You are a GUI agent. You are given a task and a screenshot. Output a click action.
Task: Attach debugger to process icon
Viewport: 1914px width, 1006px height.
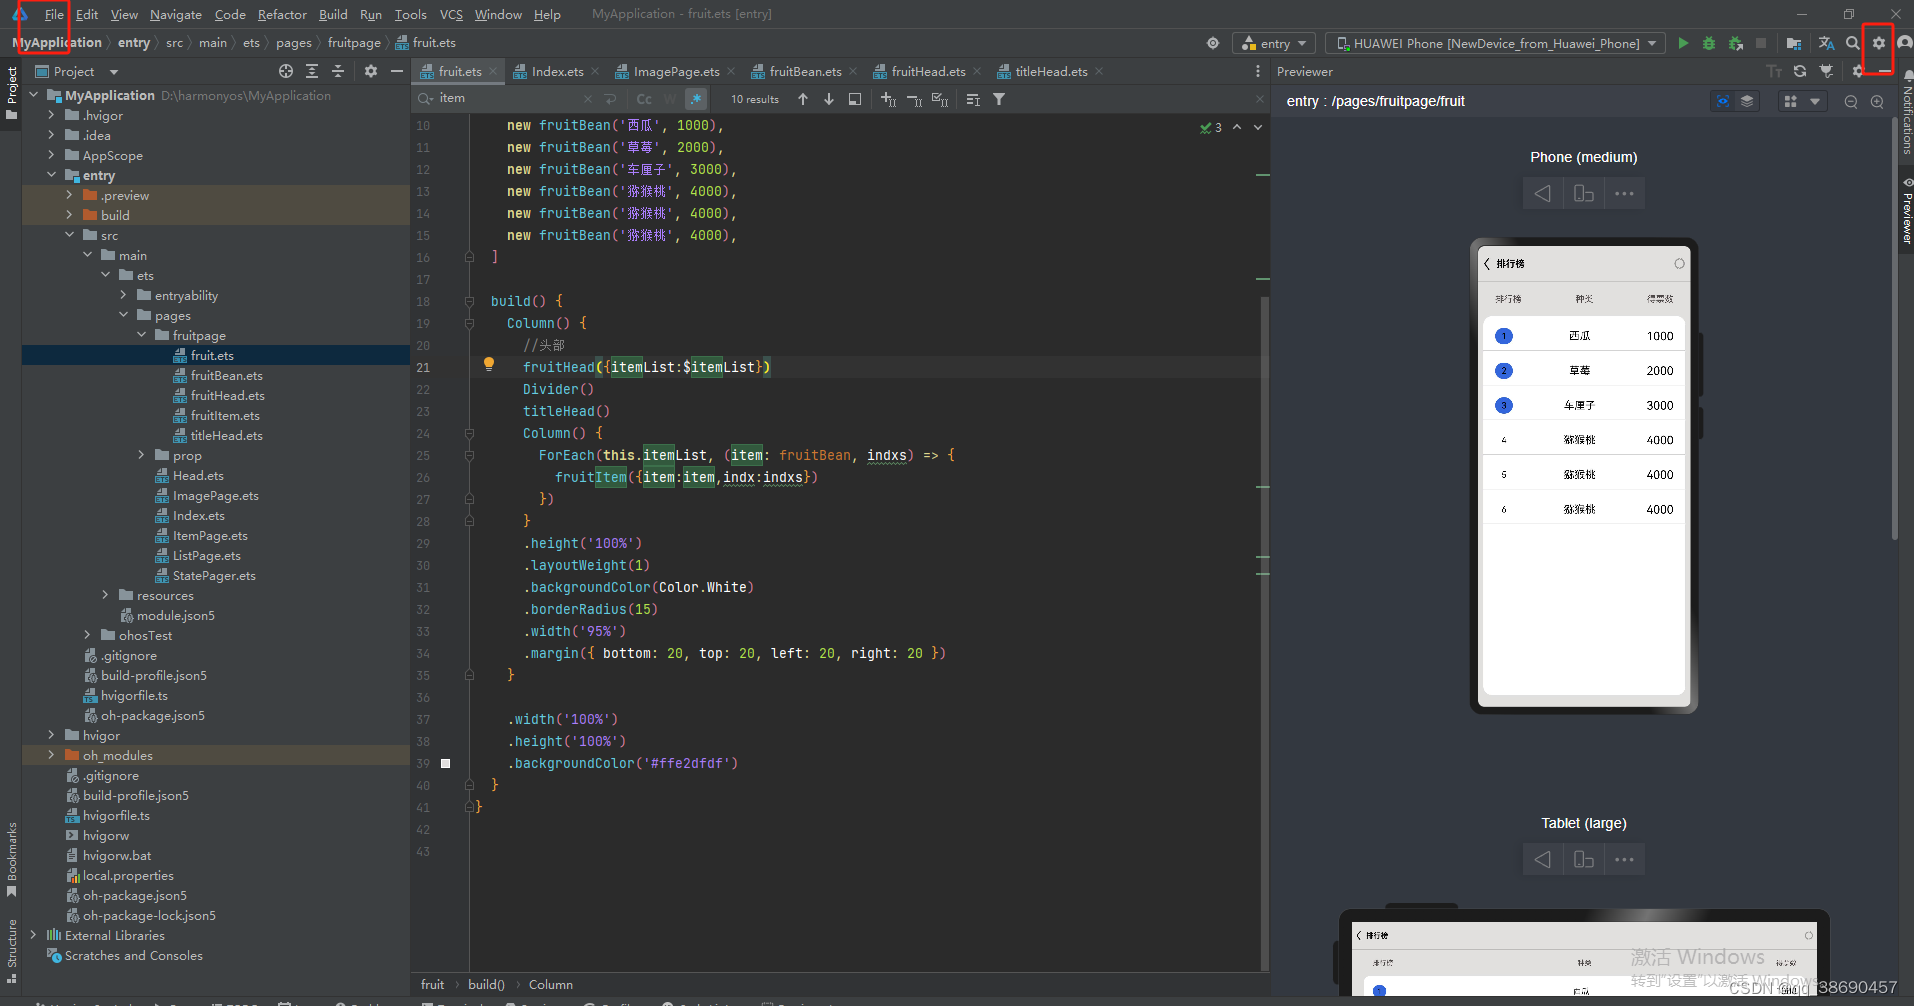tap(1736, 43)
